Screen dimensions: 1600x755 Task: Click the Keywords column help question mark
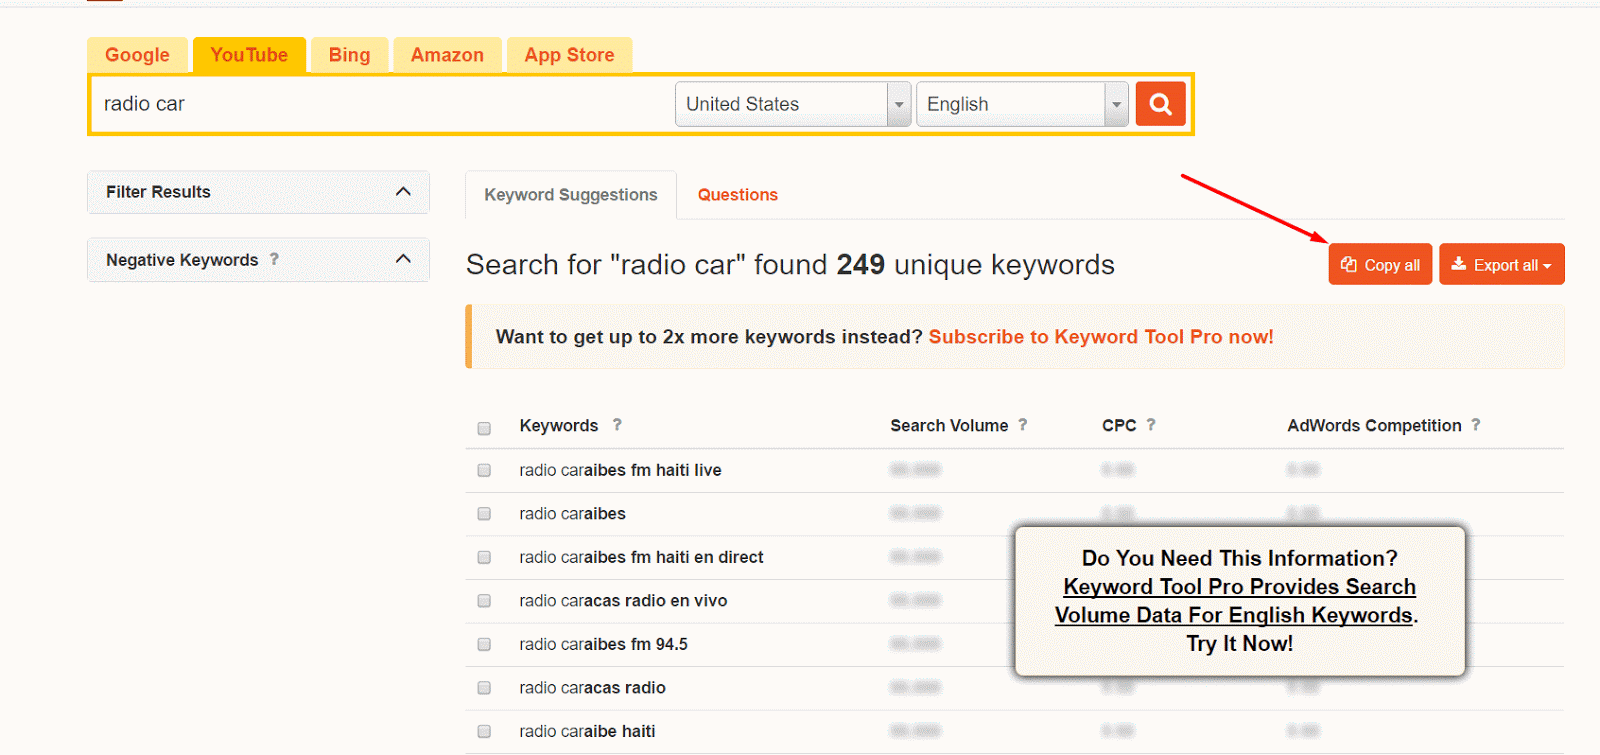pyautogui.click(x=617, y=425)
